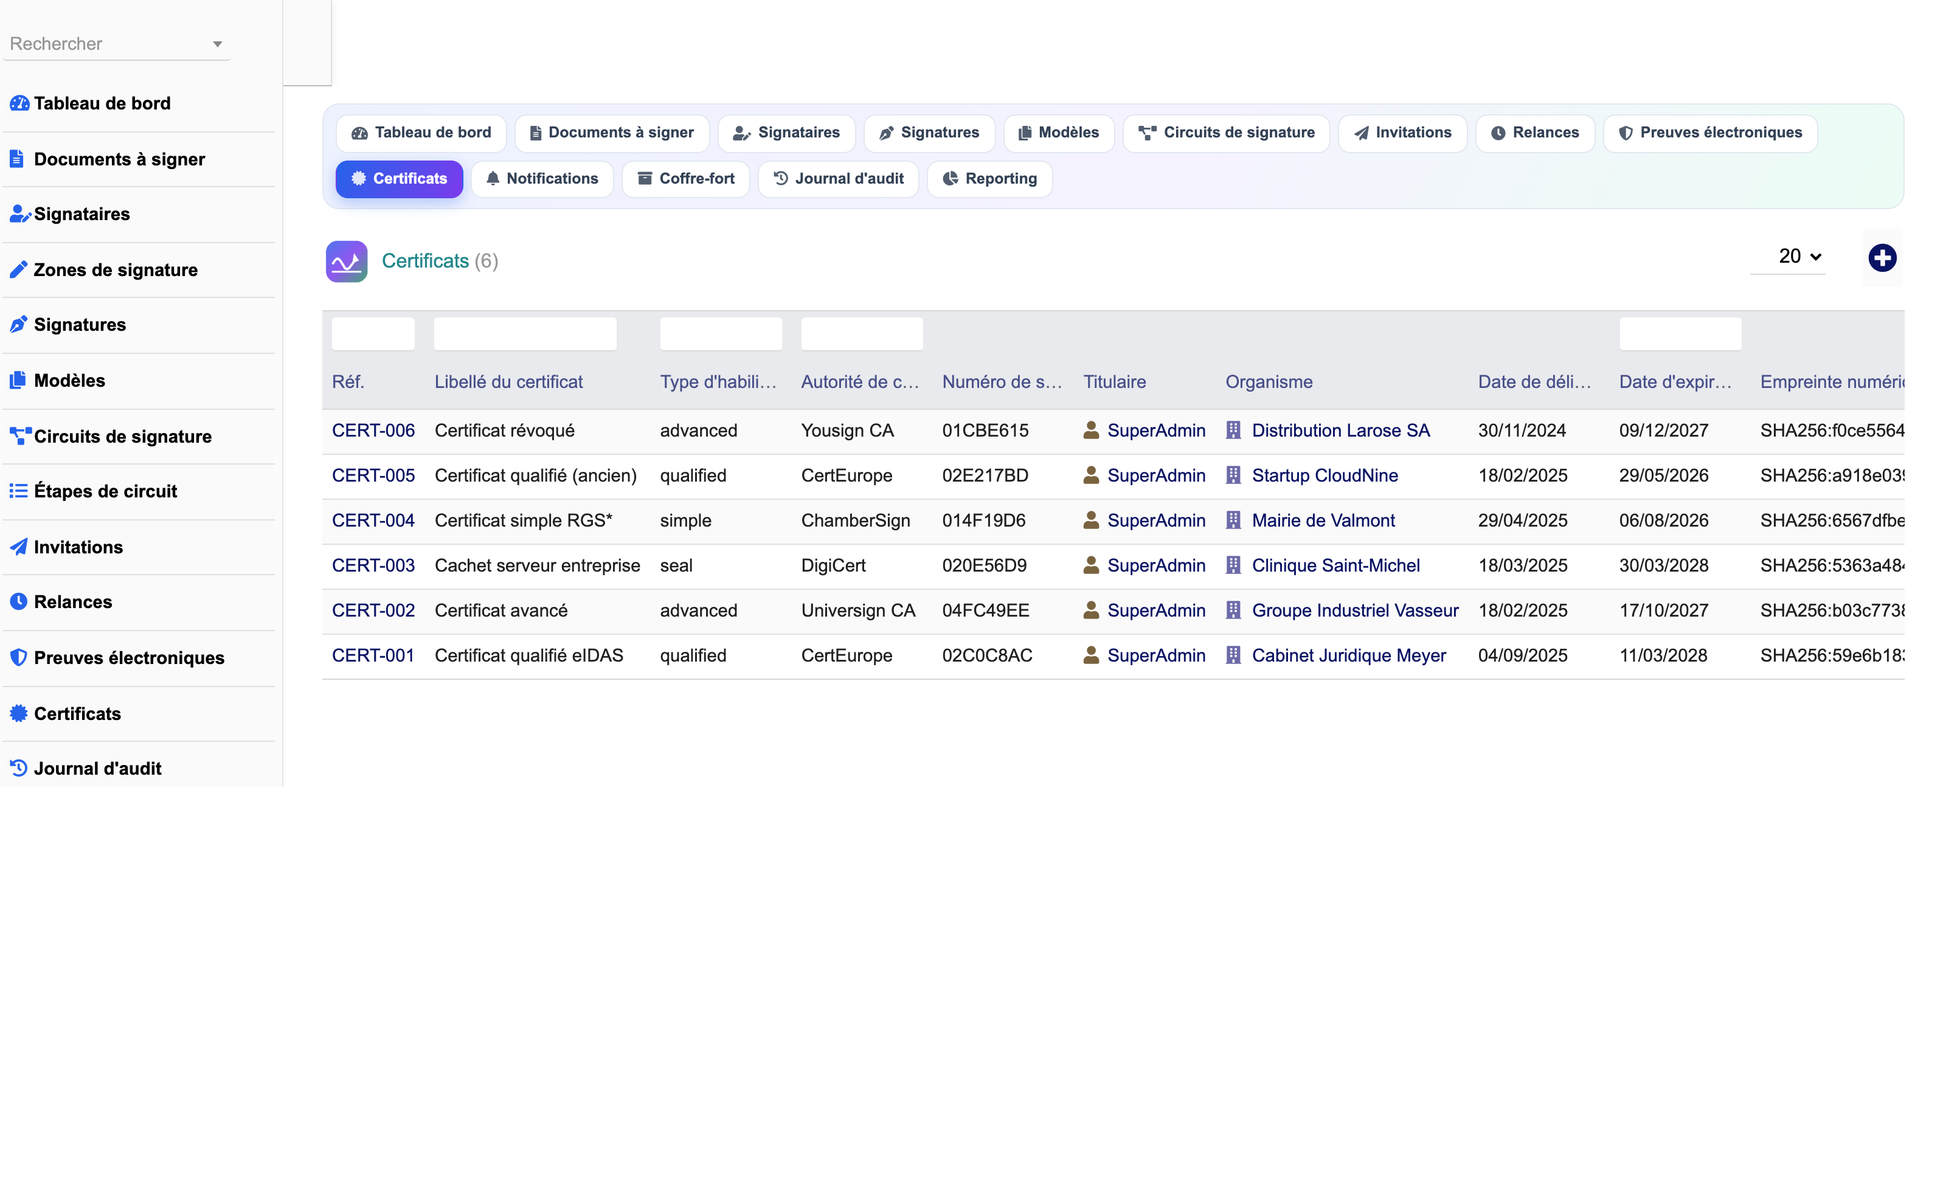Open the Rechercher dropdown

(116, 44)
